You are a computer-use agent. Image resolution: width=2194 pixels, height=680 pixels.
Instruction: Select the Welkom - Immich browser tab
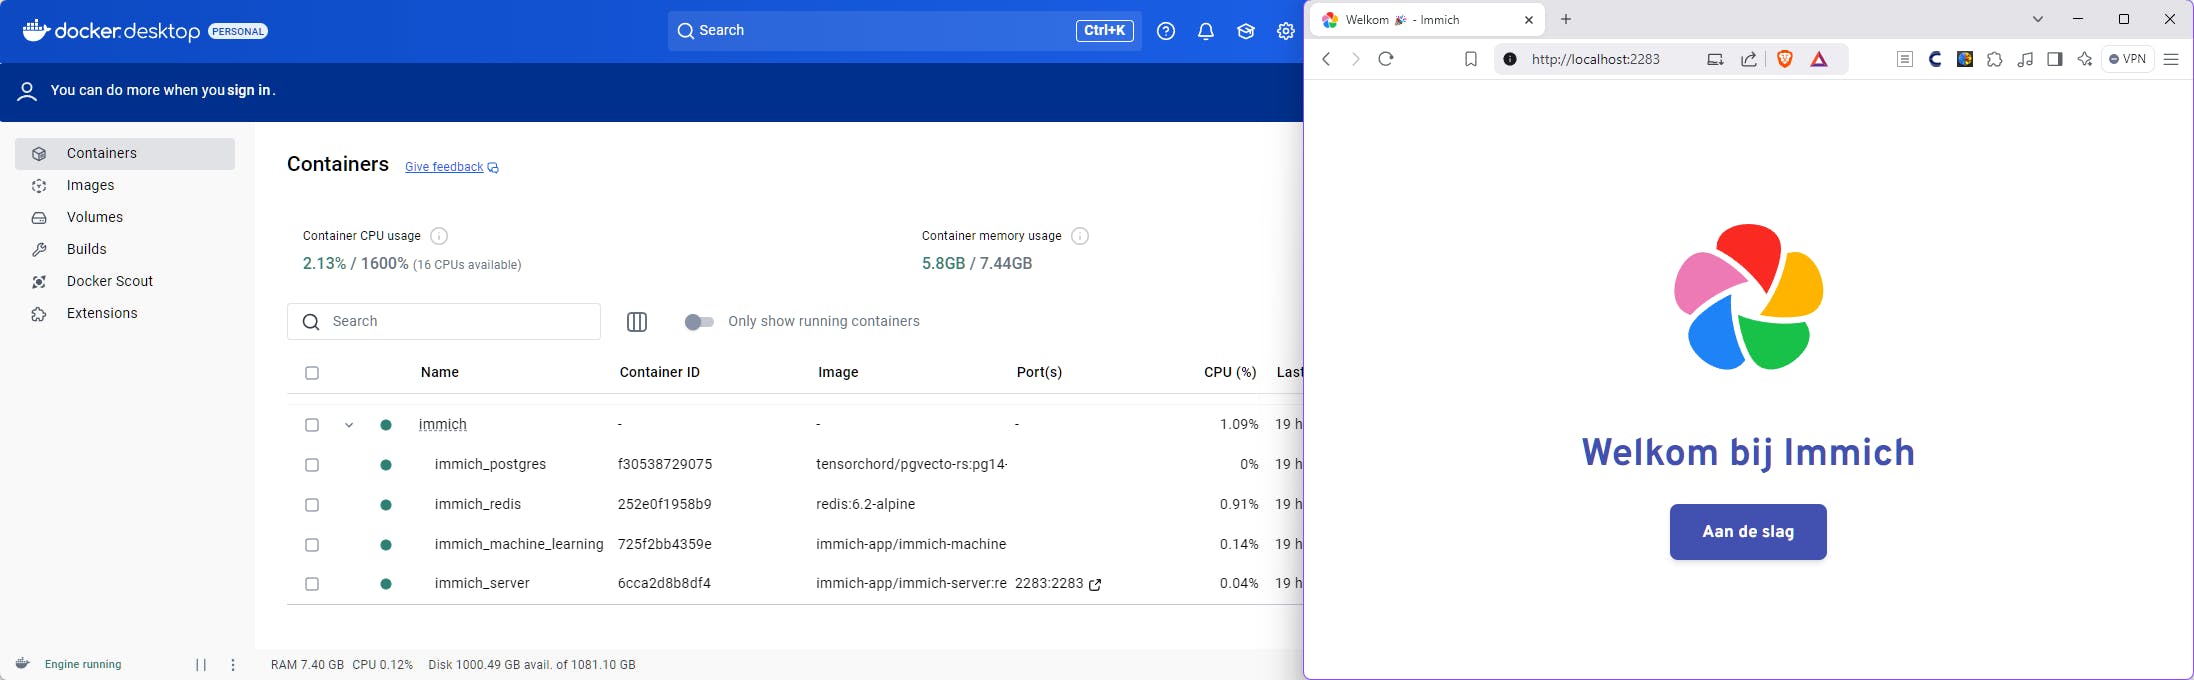tap(1427, 20)
